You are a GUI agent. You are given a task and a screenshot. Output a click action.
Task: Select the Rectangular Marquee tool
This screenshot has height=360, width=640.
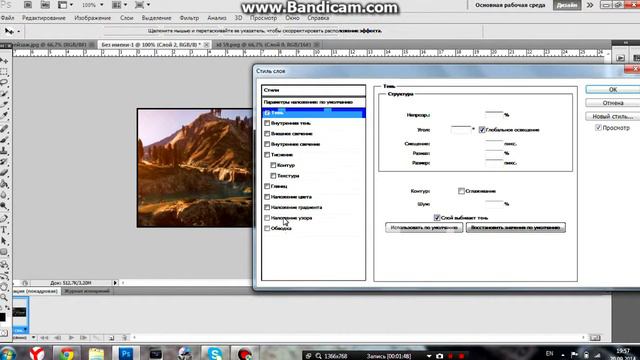(x=4, y=72)
